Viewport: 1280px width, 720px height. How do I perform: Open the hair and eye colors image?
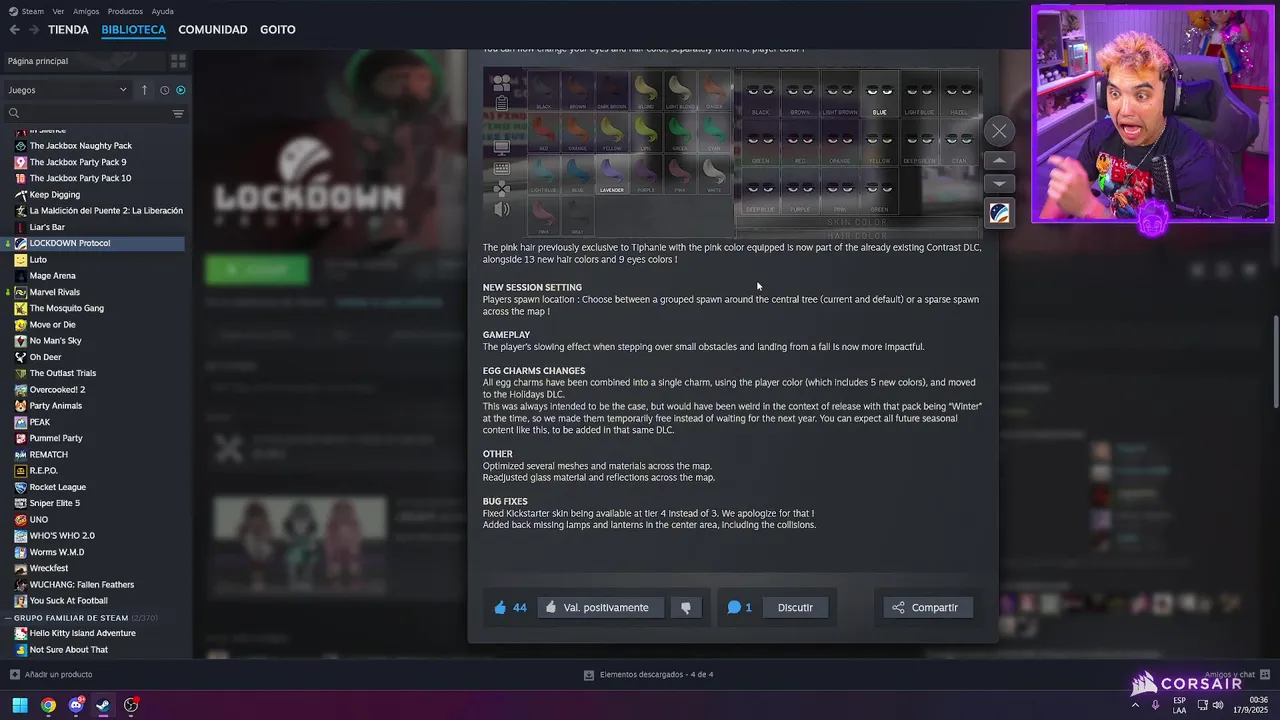pyautogui.click(x=731, y=152)
